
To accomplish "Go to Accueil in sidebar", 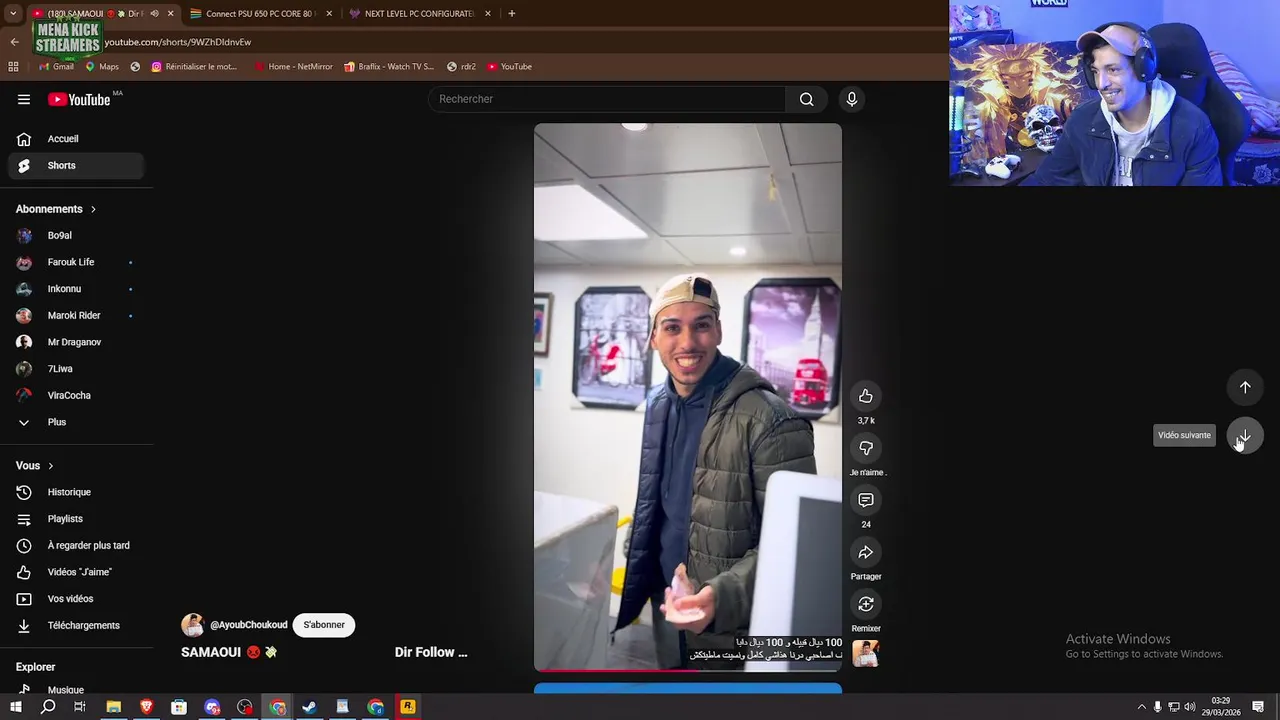I will 76,139.
